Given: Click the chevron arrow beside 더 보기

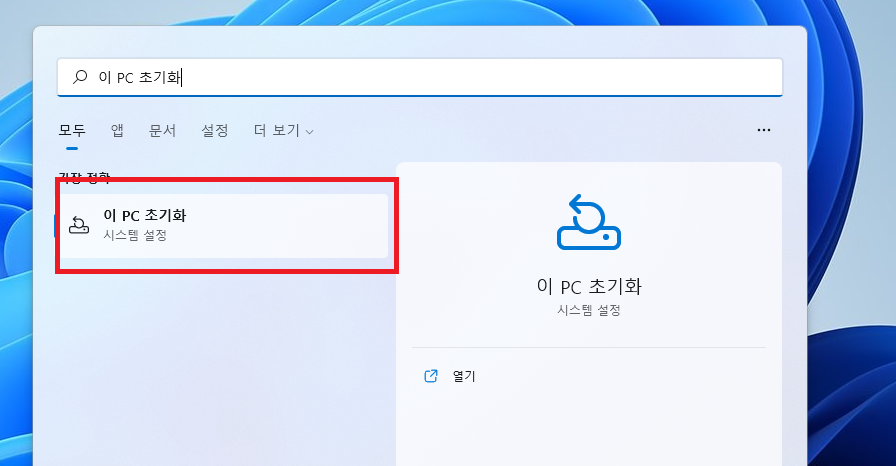Looking at the screenshot, I should (309, 132).
